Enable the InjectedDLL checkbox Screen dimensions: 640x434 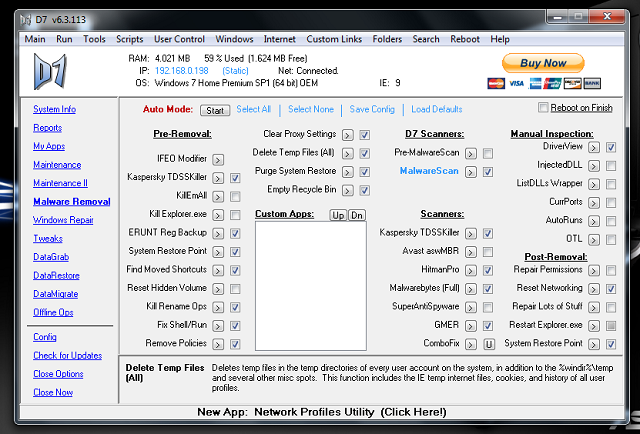(x=611, y=166)
